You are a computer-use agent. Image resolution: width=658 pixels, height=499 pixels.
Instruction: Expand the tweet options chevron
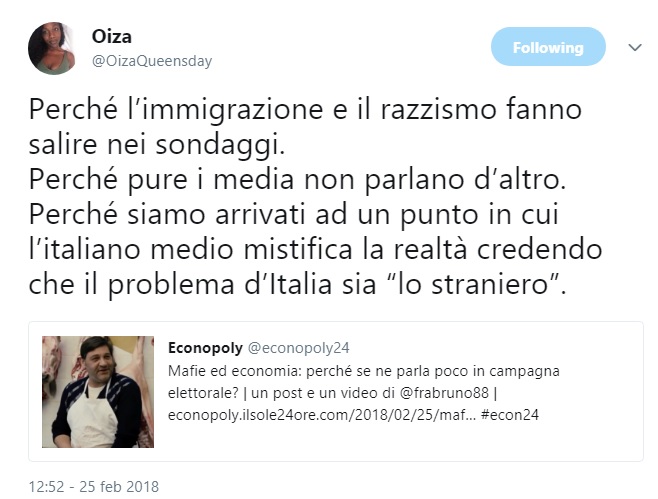[635, 47]
